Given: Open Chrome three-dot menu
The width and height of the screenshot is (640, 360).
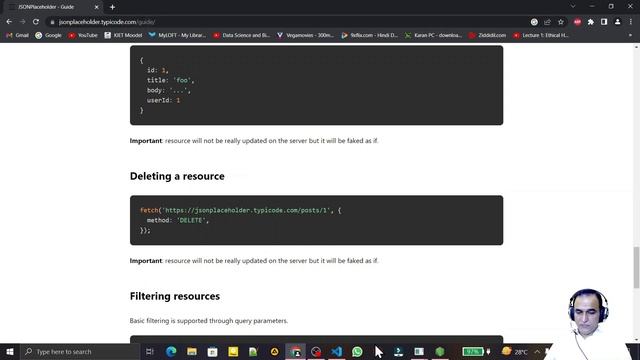Looking at the screenshot, I should point(631,22).
